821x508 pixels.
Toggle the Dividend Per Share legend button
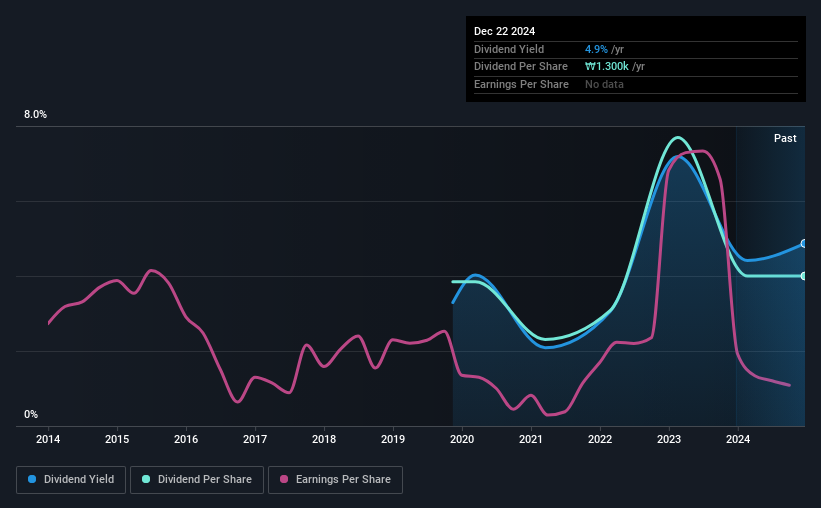197,480
